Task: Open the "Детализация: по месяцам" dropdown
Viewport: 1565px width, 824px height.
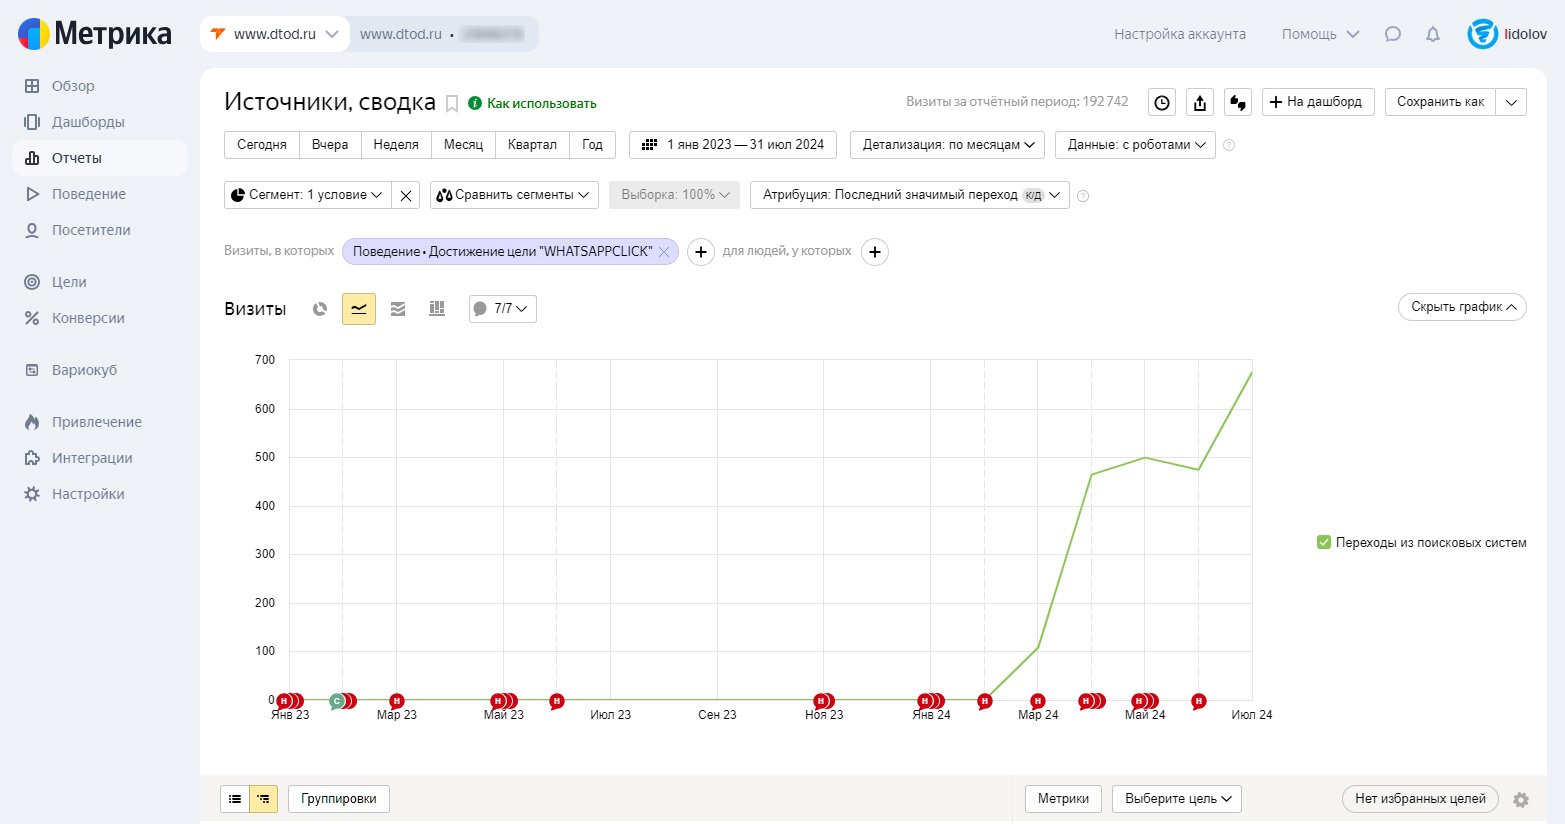Action: point(947,145)
